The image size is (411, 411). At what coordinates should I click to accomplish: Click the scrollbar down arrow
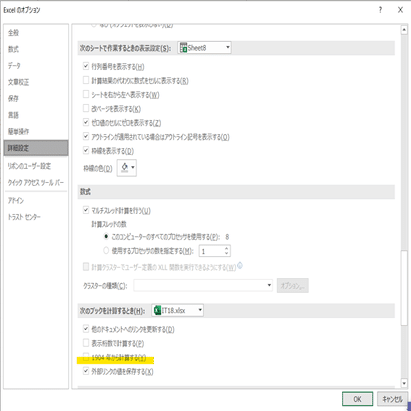pyautogui.click(x=404, y=383)
